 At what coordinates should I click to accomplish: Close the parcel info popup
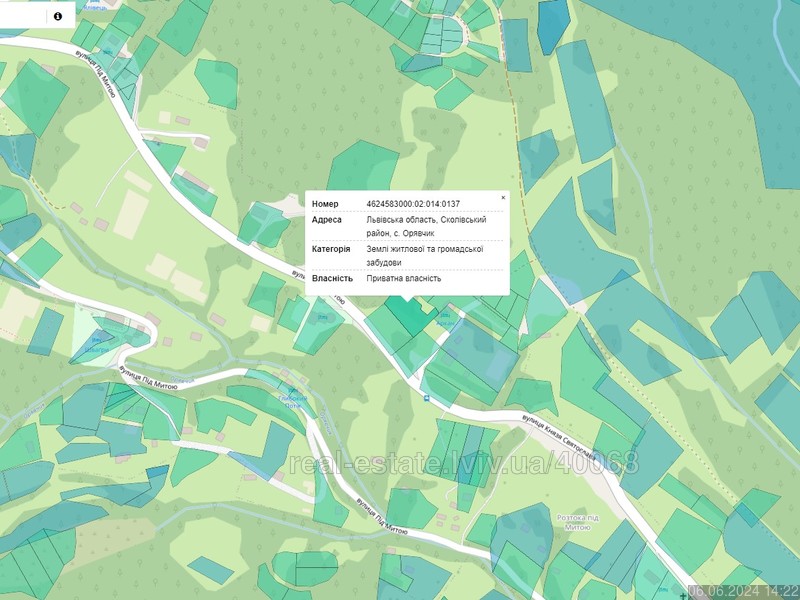[x=503, y=197]
